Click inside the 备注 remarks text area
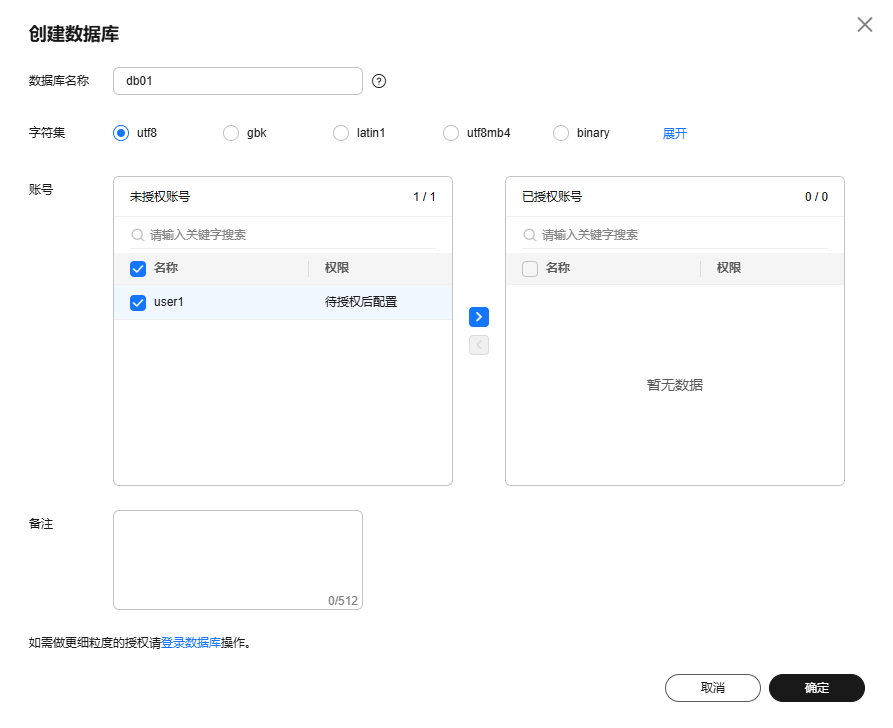The image size is (893, 728). 238,555
